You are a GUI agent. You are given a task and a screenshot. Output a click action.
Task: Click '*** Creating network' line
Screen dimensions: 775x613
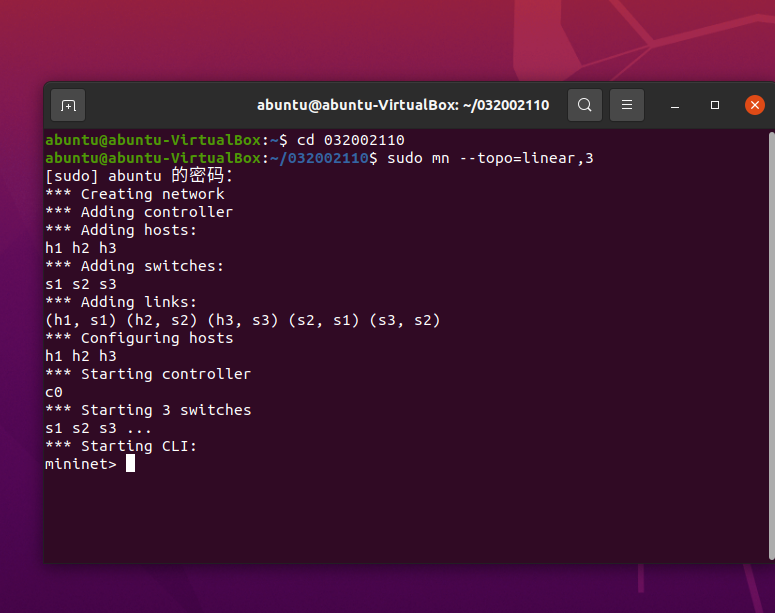[x=135, y=194]
